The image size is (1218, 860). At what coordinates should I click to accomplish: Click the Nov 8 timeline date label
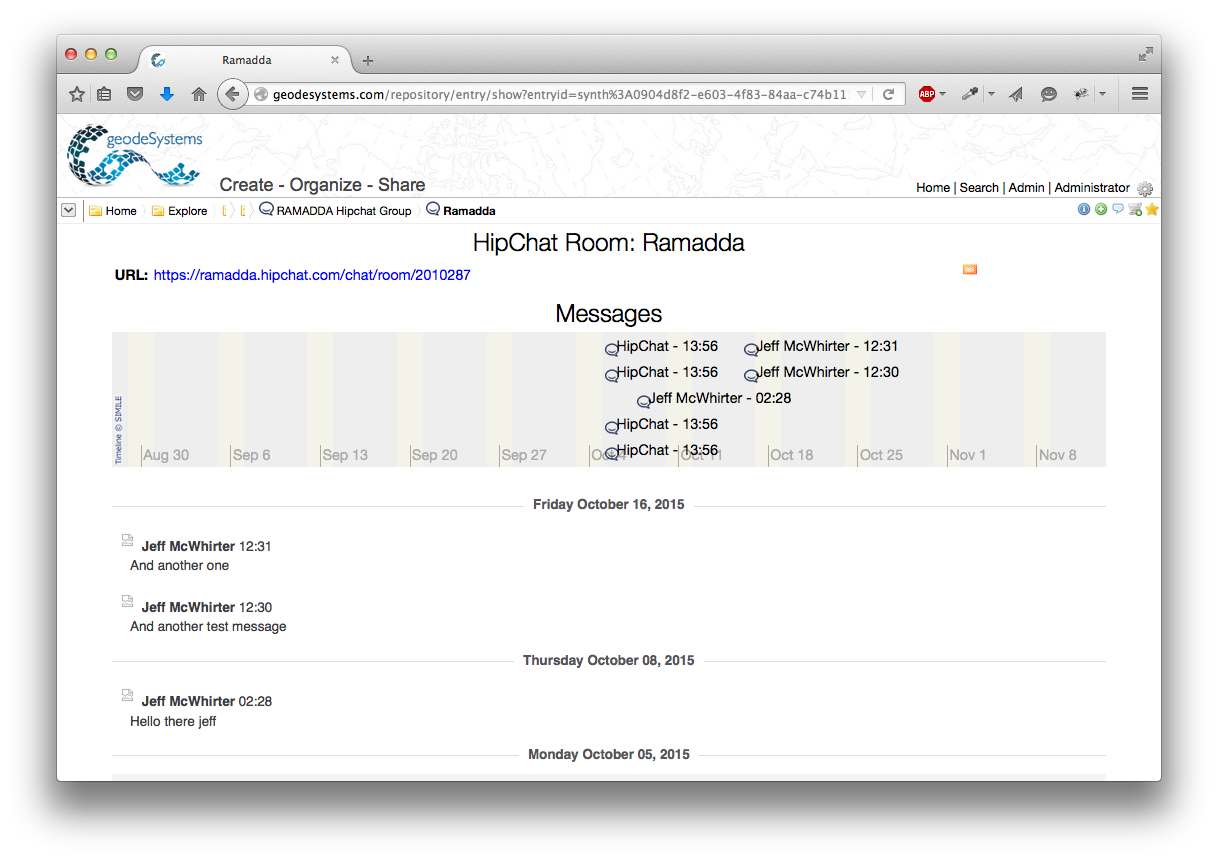point(1058,455)
